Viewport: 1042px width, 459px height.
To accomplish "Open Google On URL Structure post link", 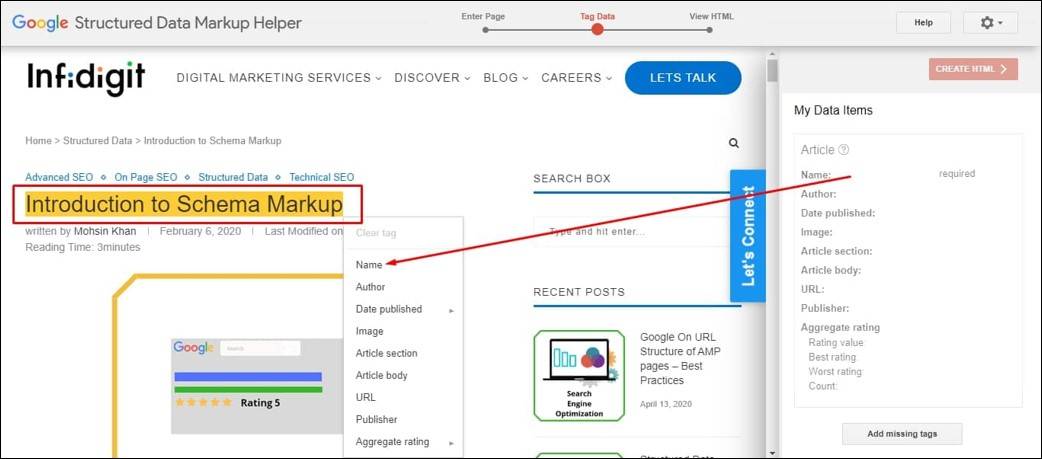I will pos(680,359).
